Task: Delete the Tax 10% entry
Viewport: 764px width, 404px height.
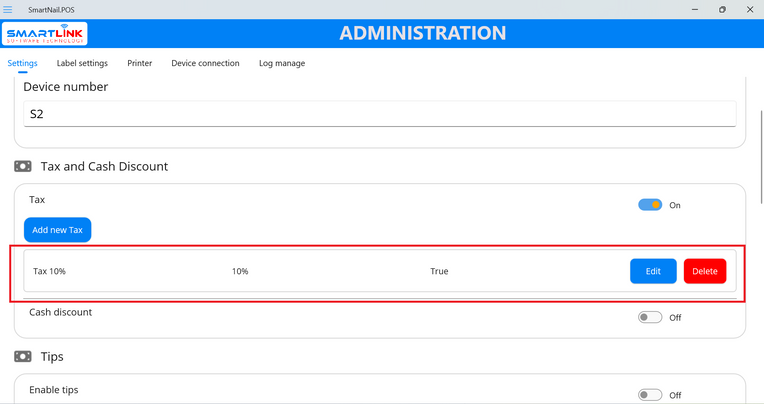Action: 705,271
